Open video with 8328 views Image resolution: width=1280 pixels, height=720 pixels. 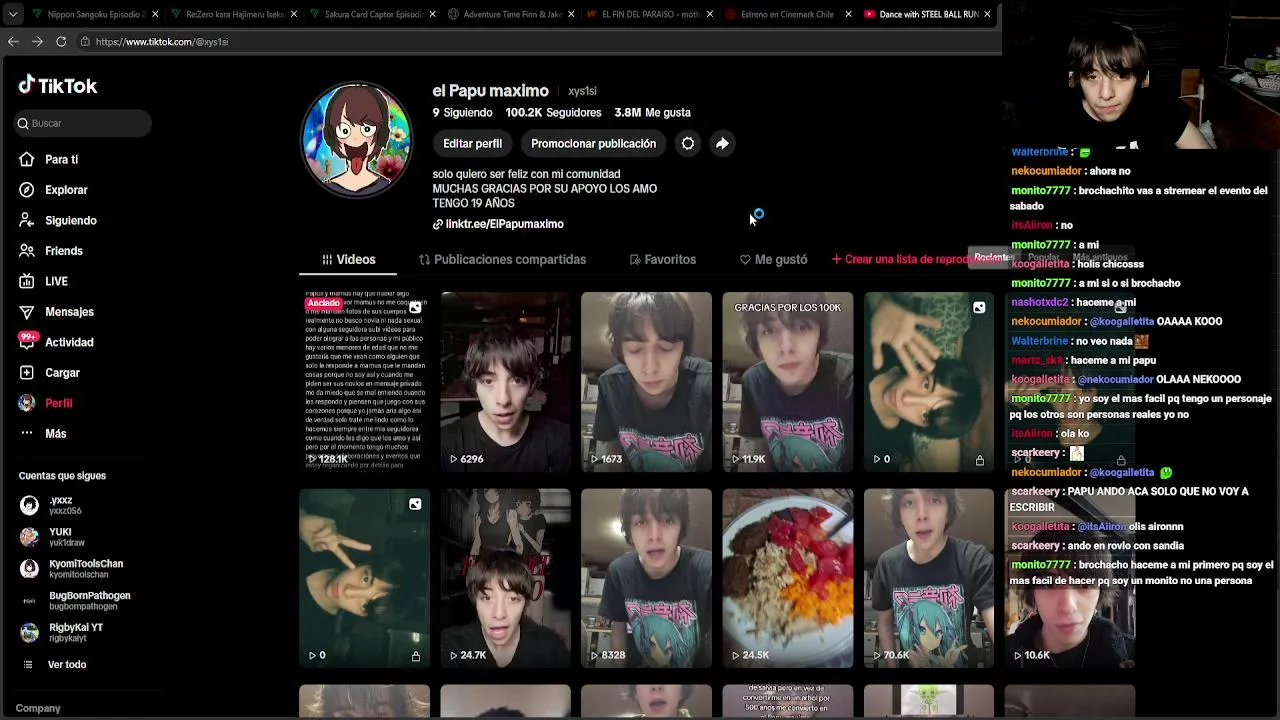[646, 578]
